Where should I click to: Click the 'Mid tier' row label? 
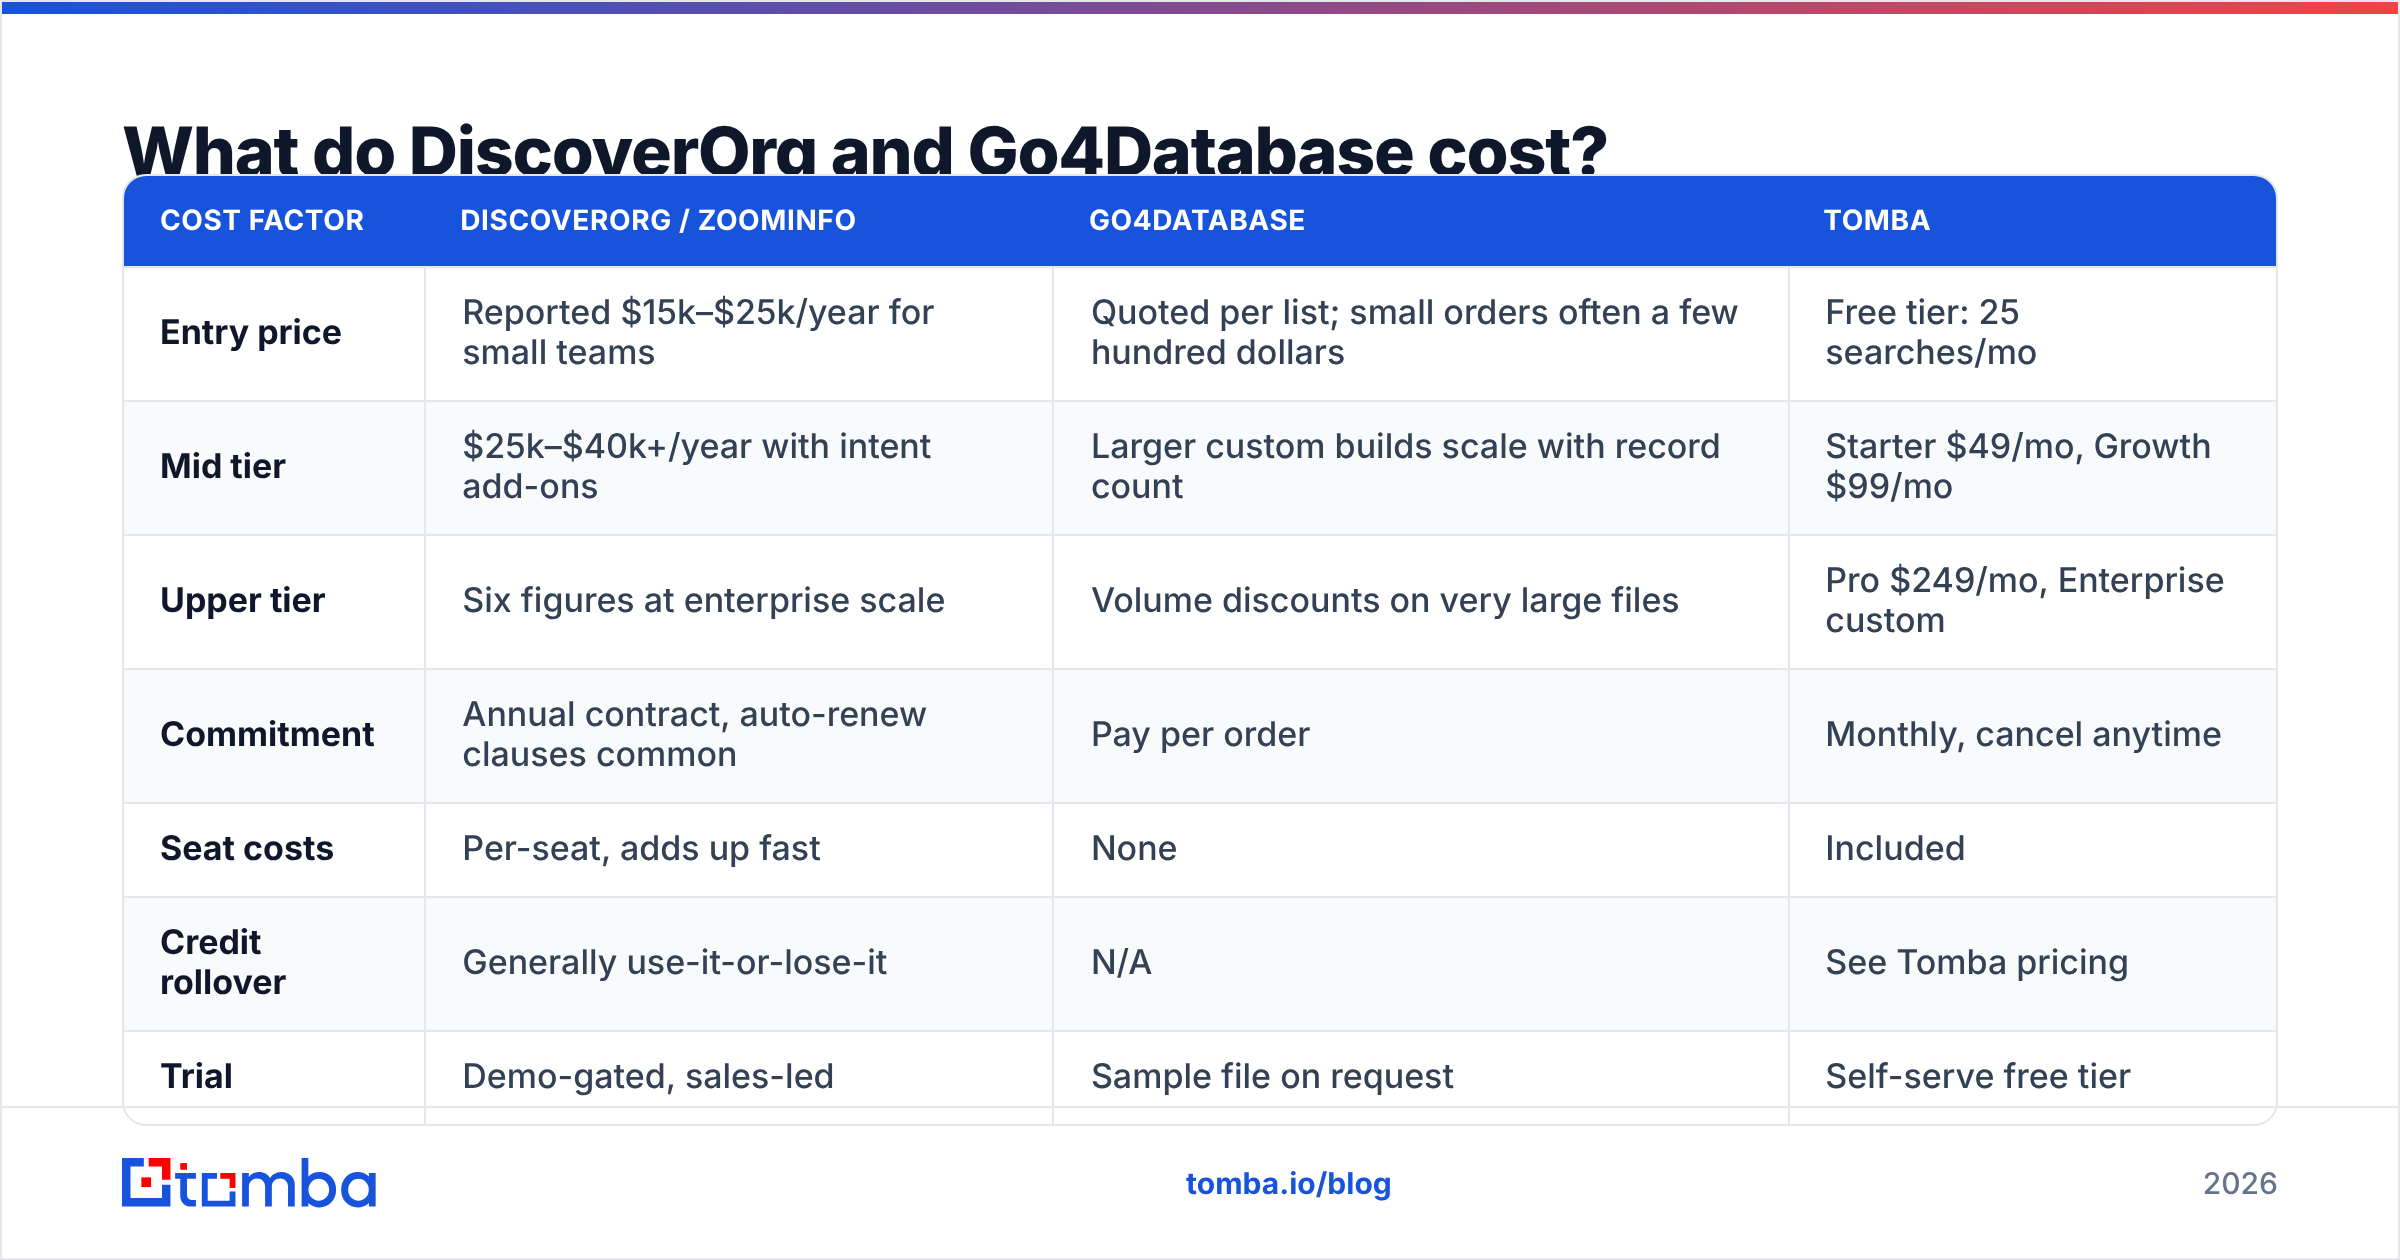223,466
